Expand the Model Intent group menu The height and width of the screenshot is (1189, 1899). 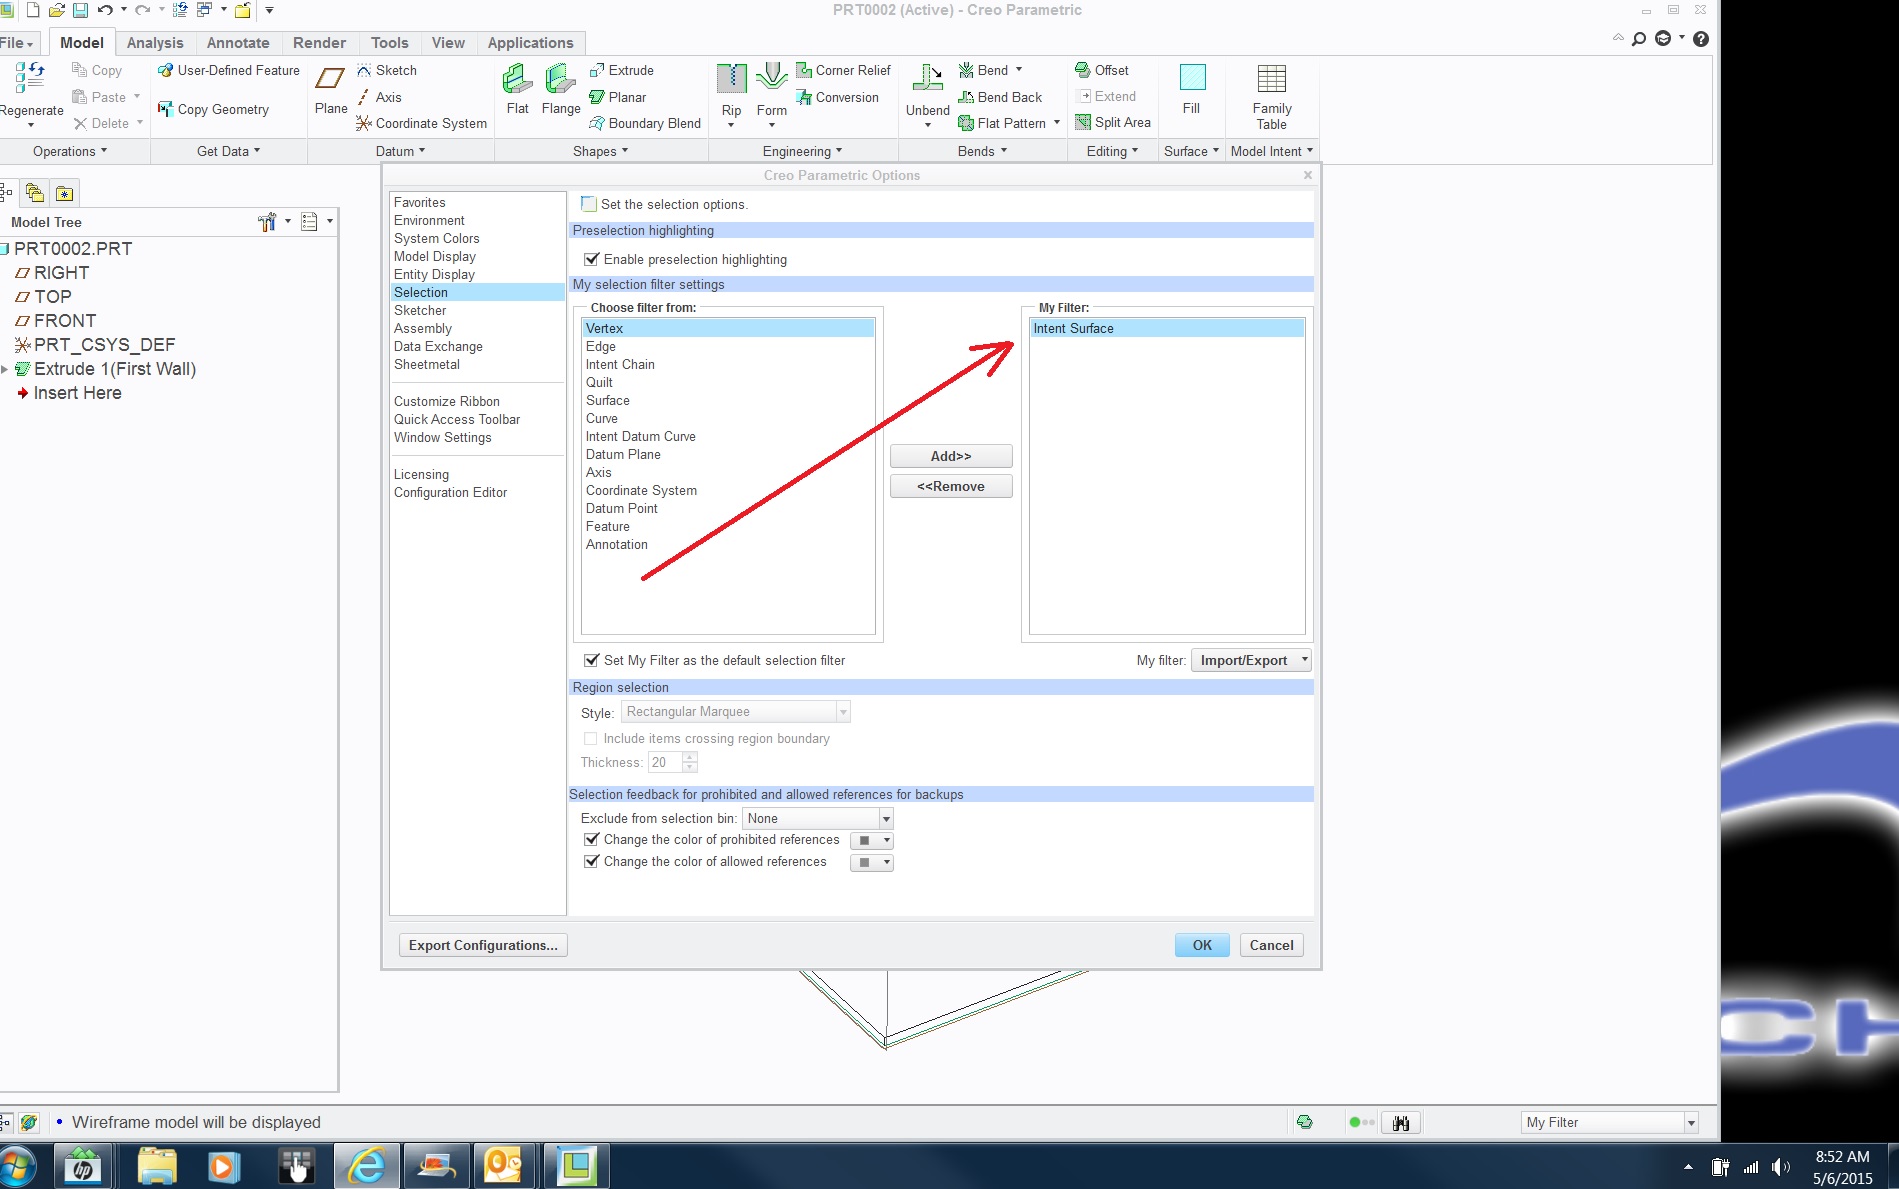tap(1272, 151)
